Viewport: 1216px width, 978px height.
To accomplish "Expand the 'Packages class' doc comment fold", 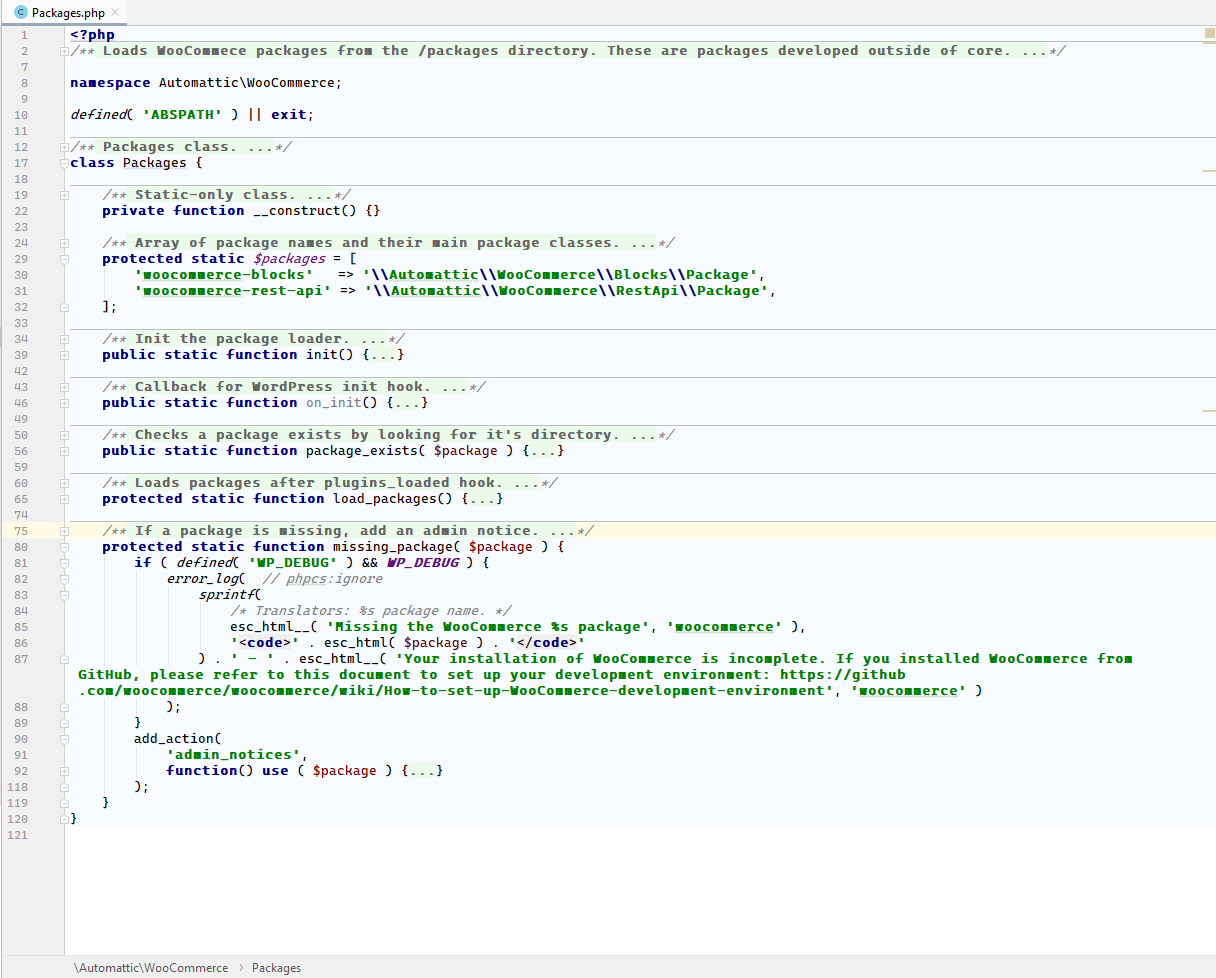I will coord(65,147).
